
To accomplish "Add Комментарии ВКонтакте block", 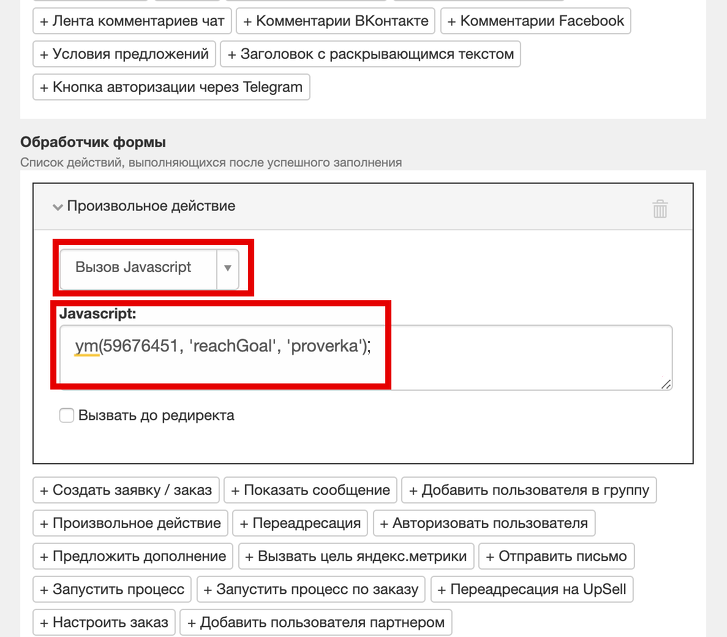I will tap(336, 21).
